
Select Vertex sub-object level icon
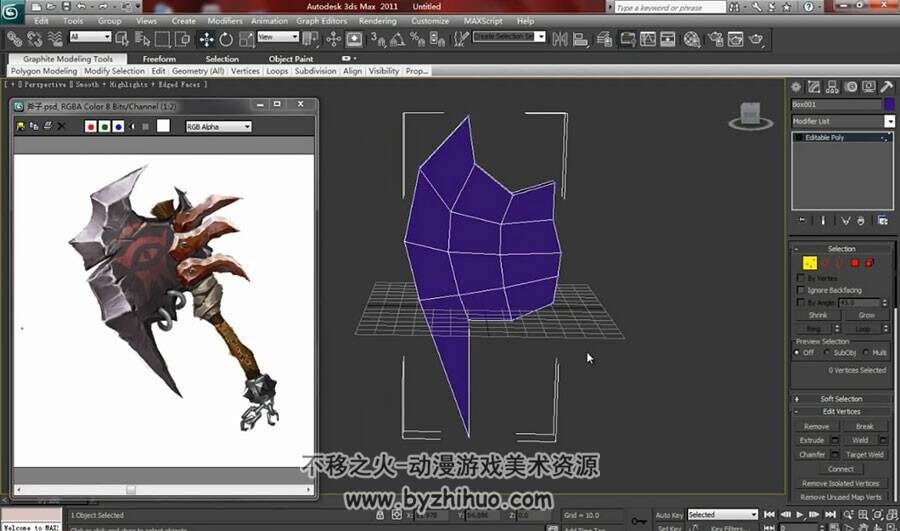point(809,263)
